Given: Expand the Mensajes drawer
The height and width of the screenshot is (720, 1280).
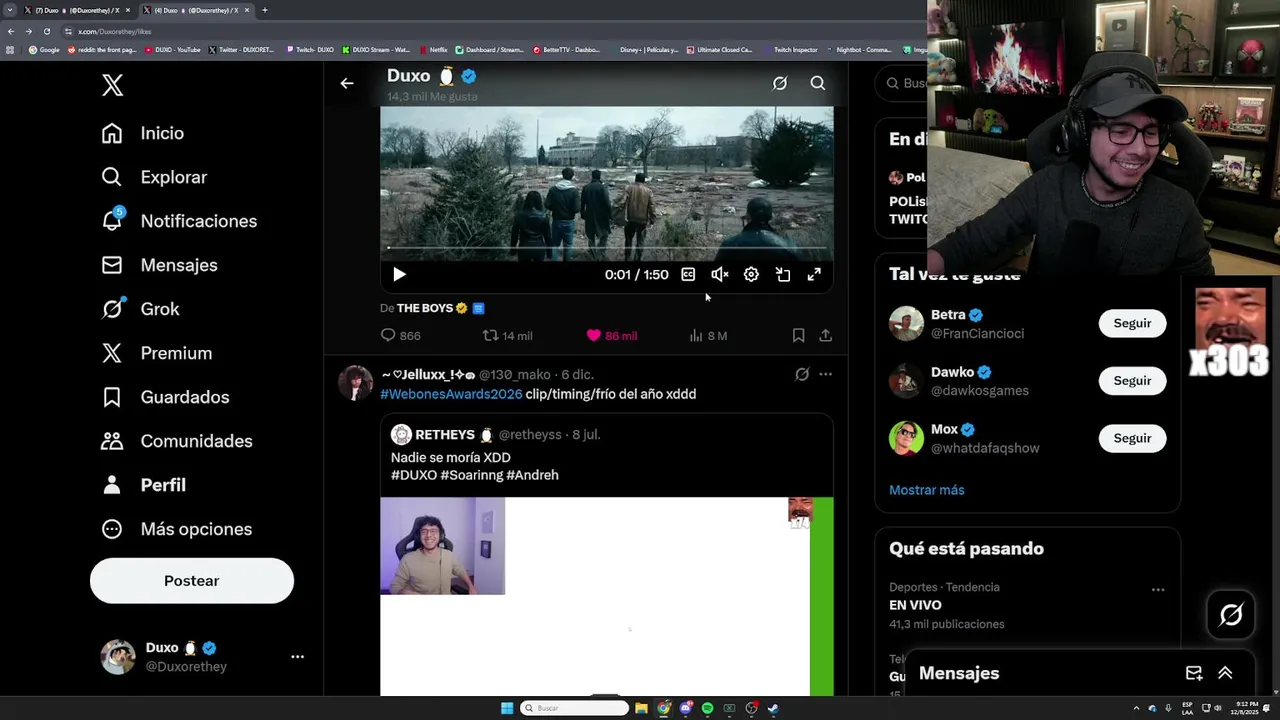Looking at the screenshot, I should pyautogui.click(x=1225, y=673).
